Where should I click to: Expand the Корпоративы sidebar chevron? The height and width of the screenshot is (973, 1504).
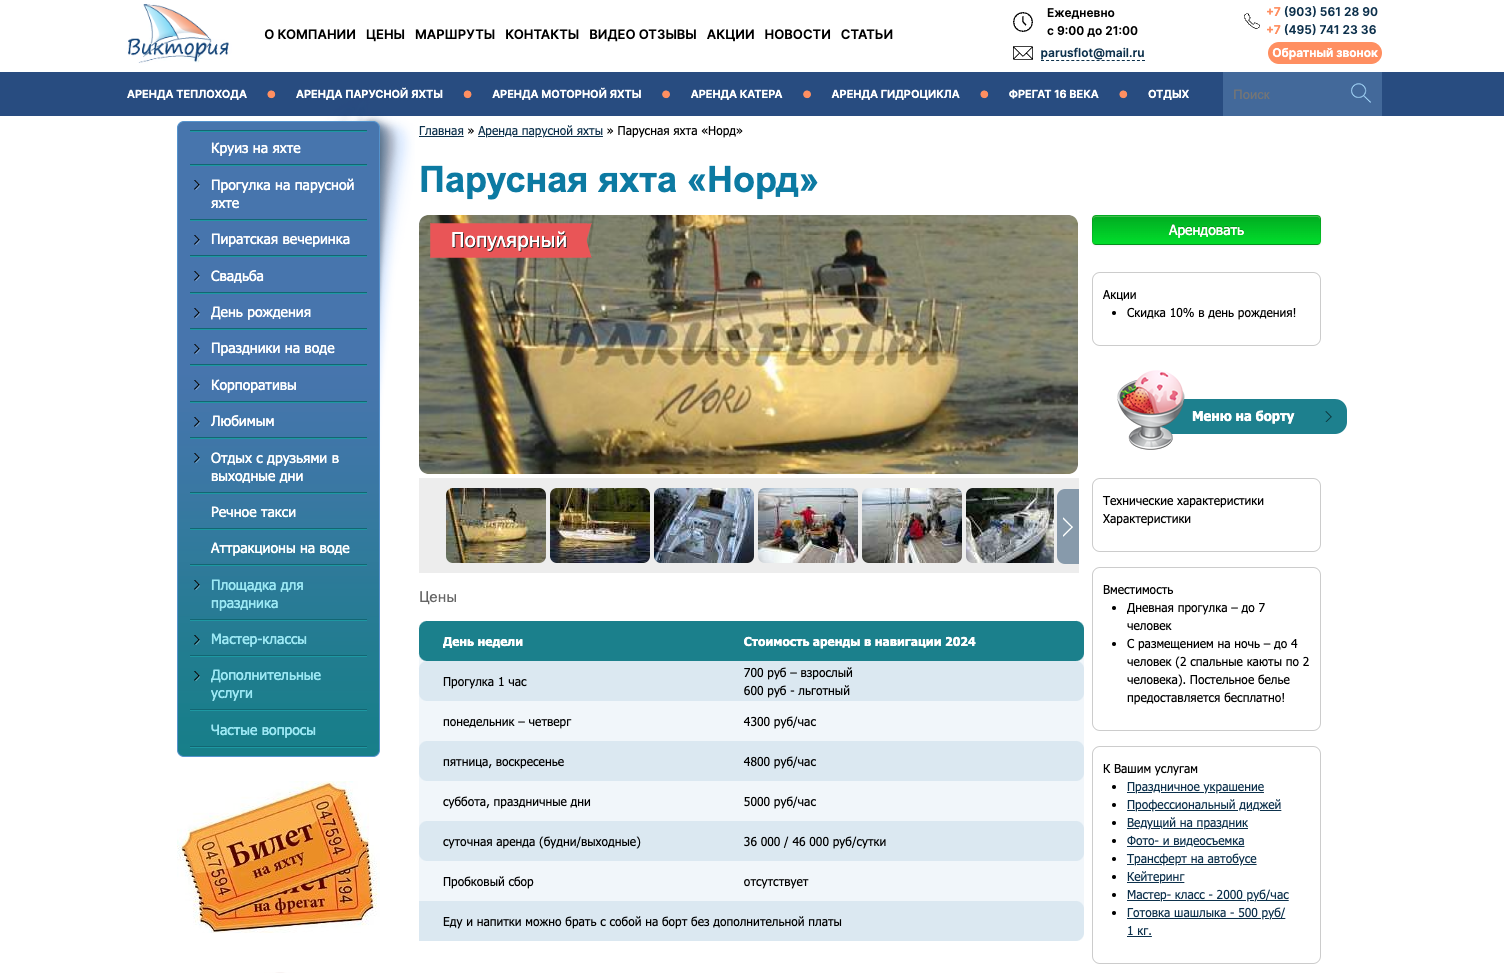coord(197,384)
